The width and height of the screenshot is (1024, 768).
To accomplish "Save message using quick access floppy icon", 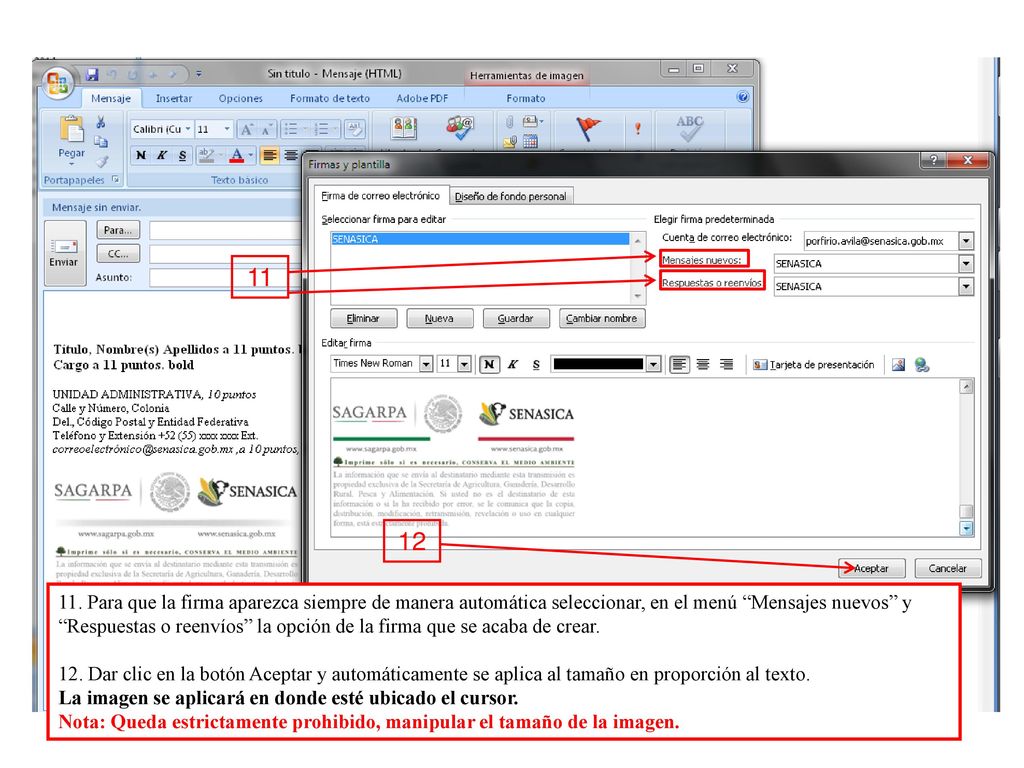I will point(92,74).
